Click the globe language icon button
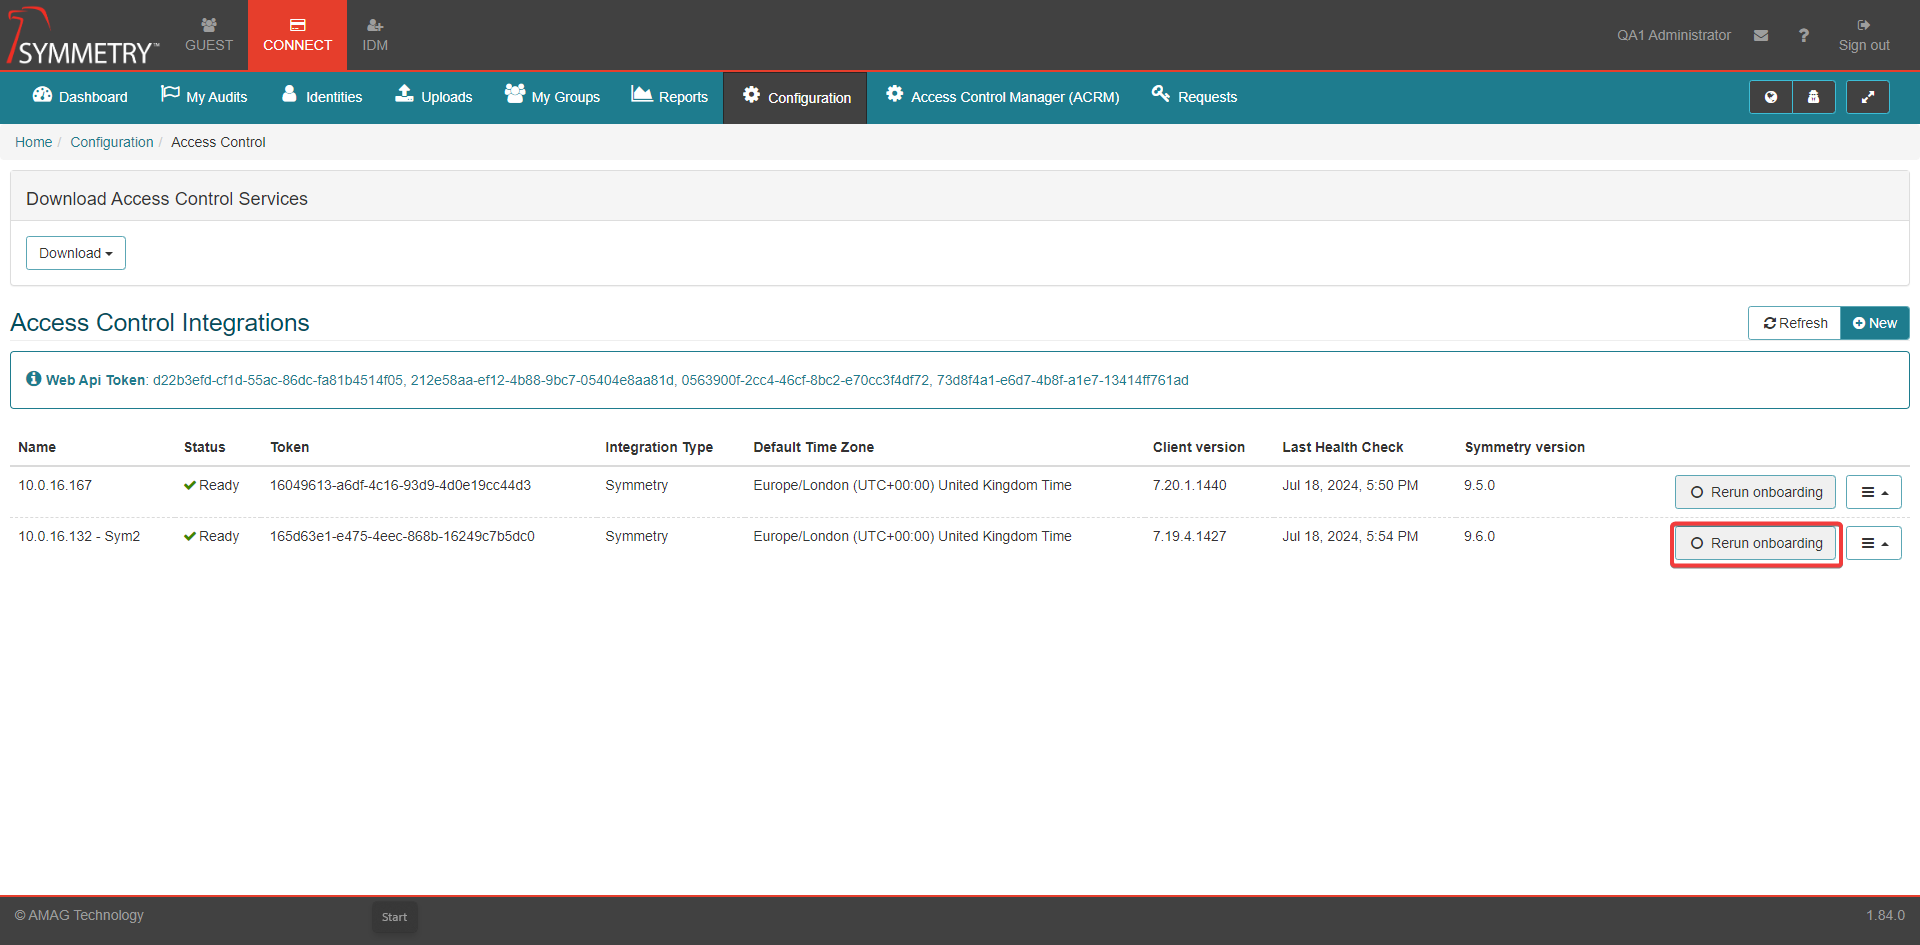Screen dimensions: 1920x945 tap(1770, 97)
